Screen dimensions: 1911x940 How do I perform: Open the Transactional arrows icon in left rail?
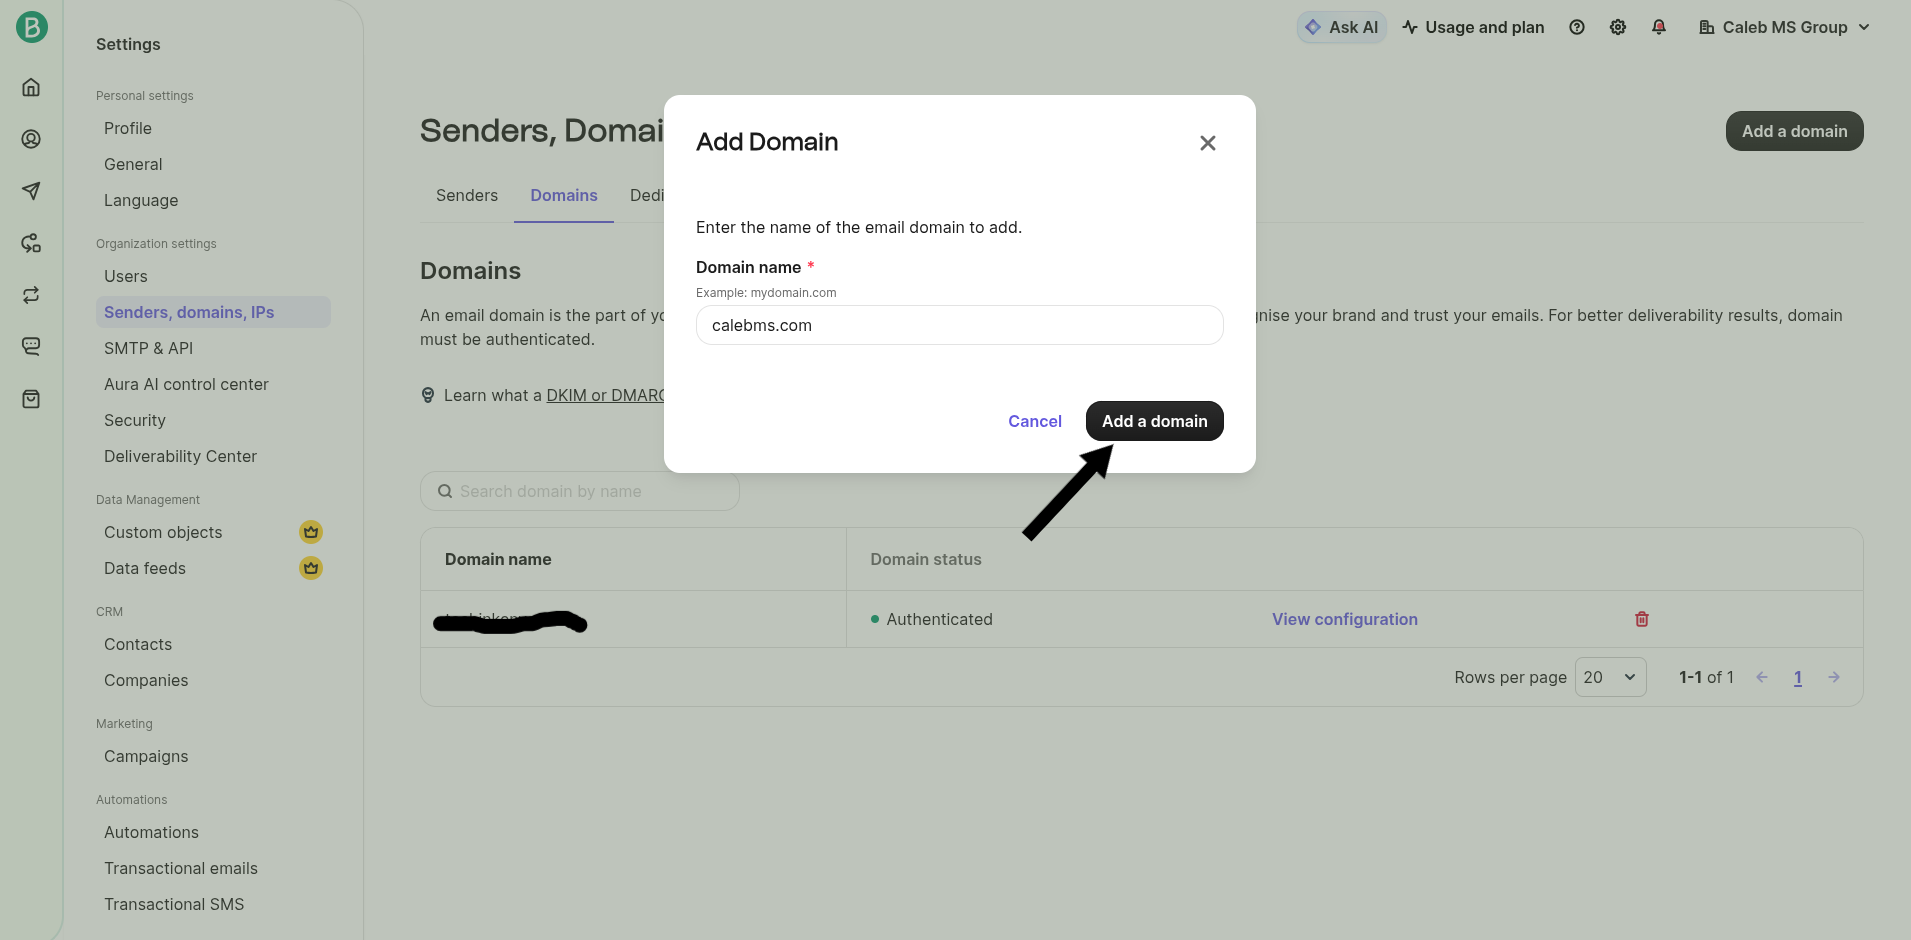tap(31, 295)
